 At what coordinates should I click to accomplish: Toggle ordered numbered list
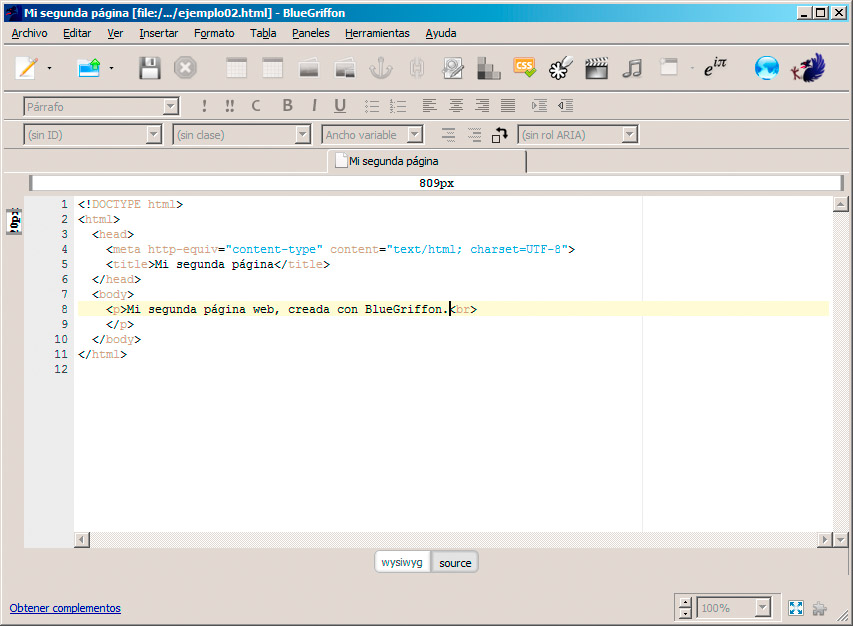(x=398, y=106)
